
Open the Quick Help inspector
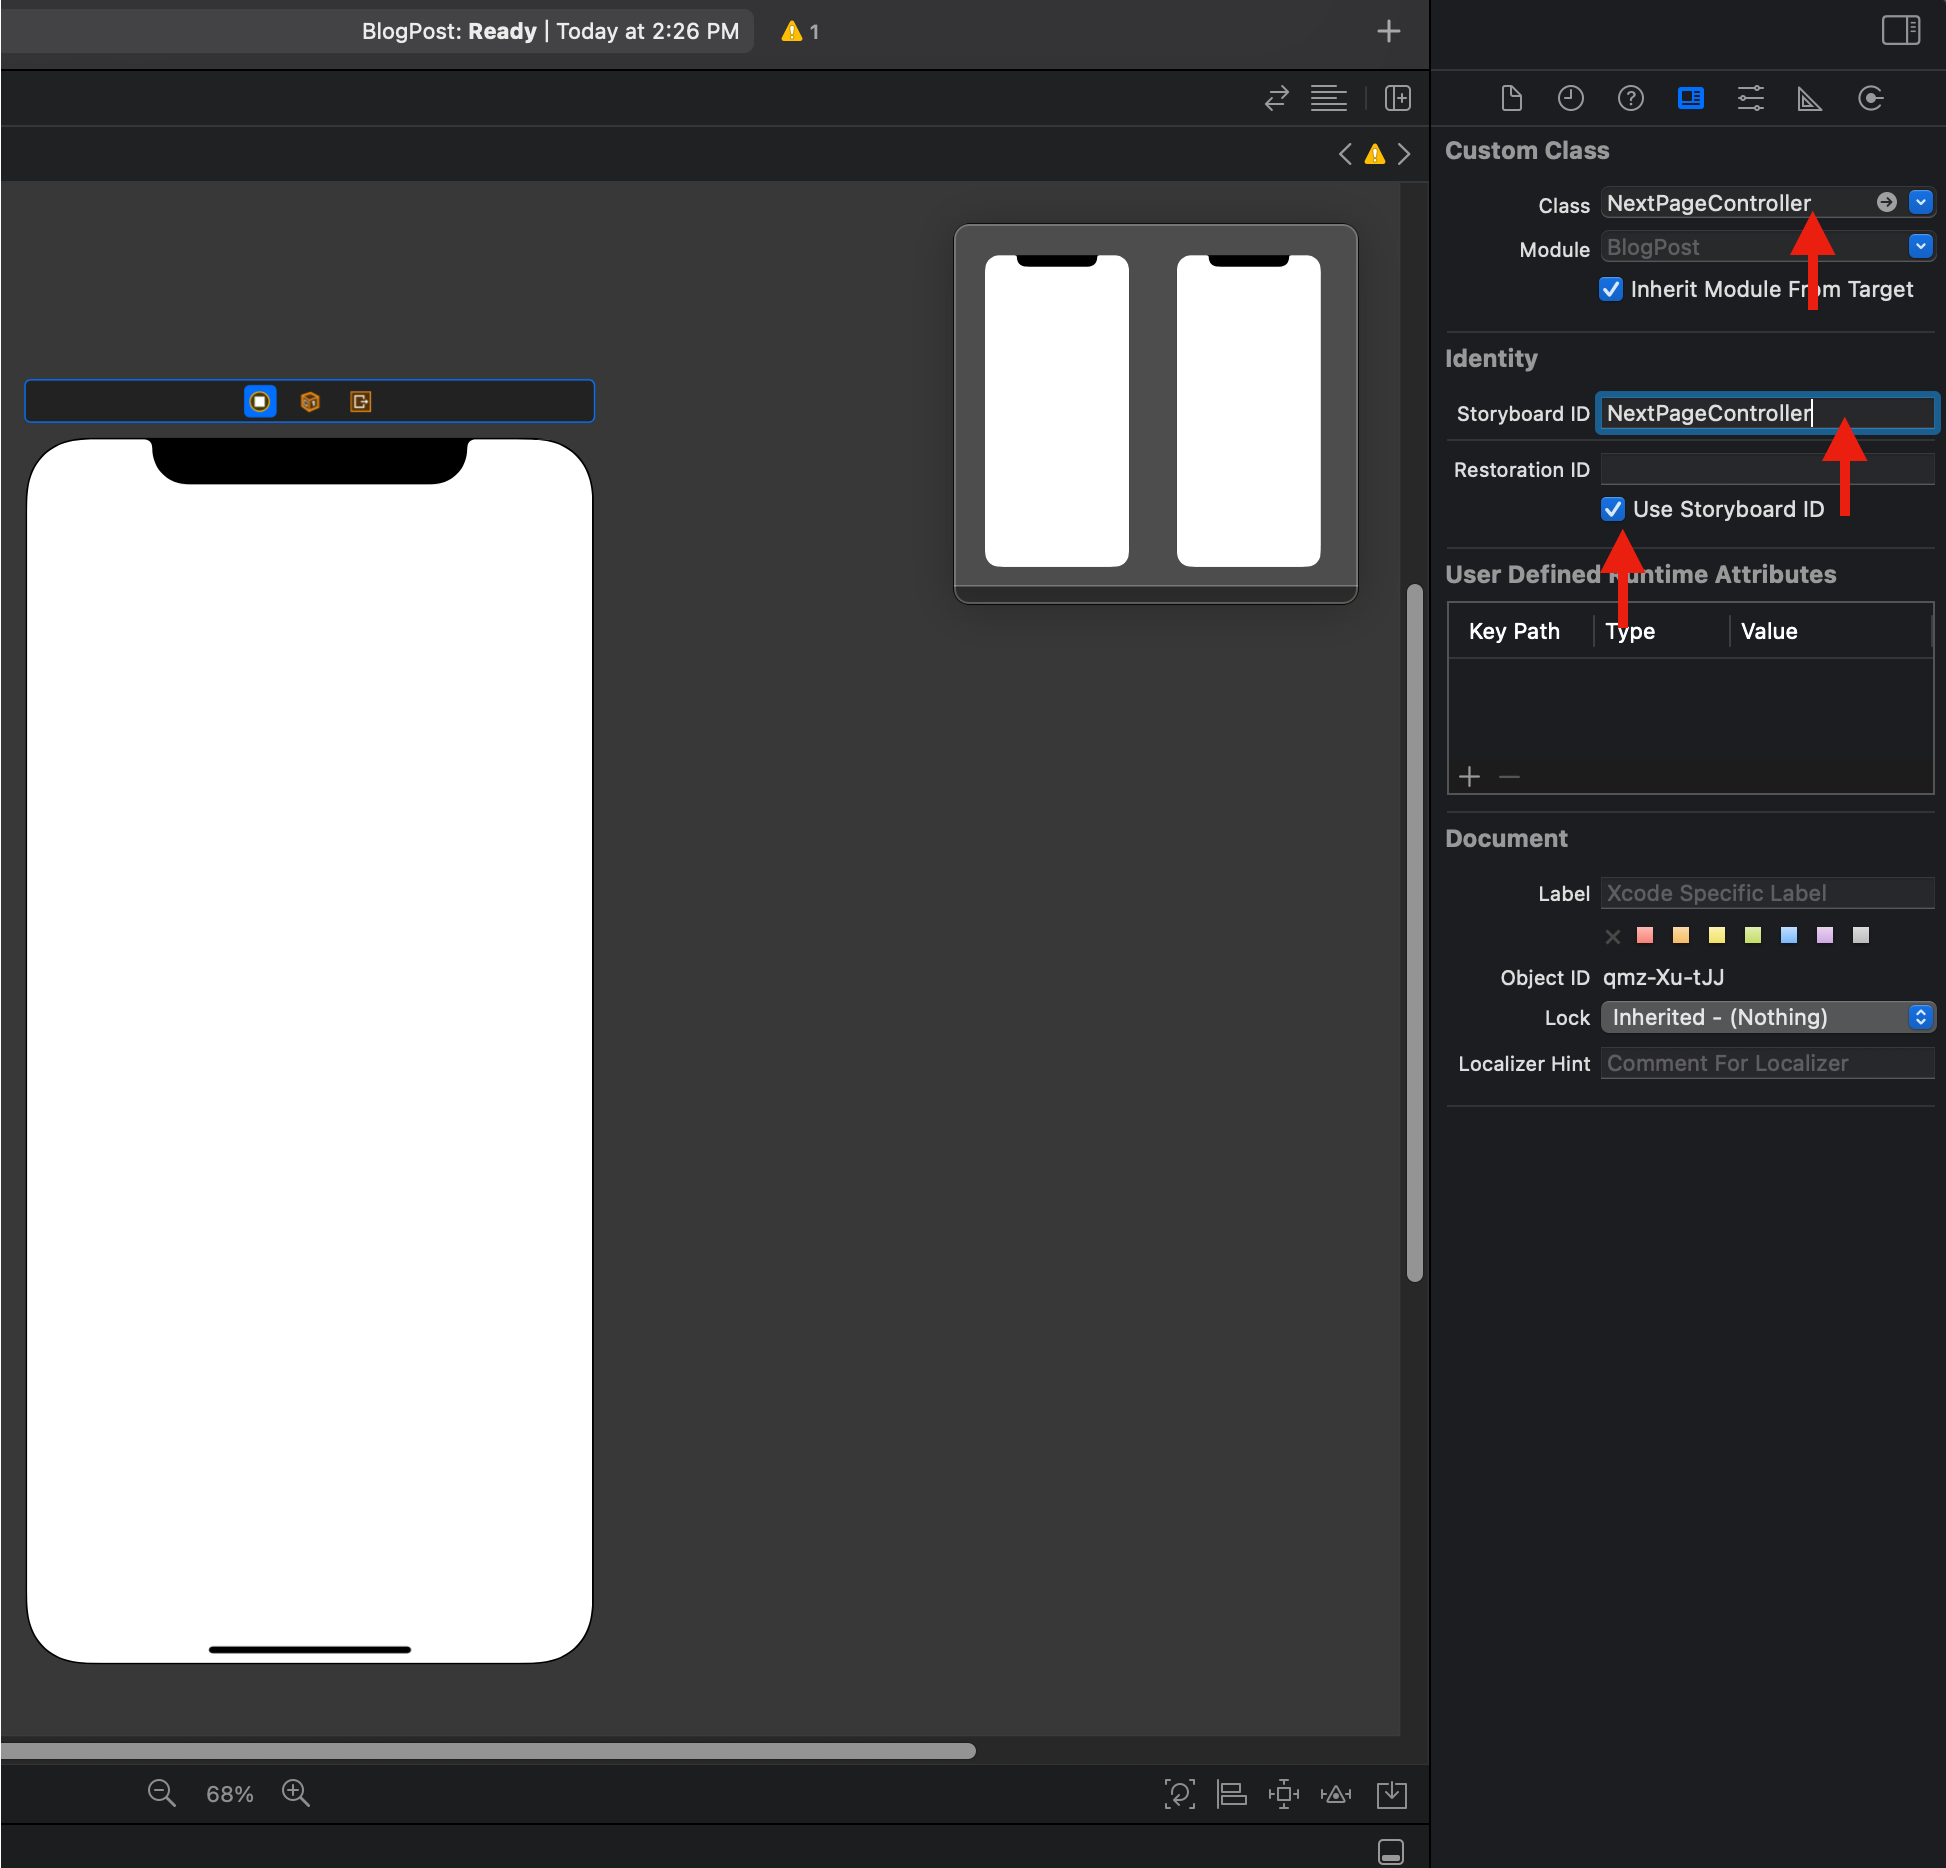click(x=1630, y=98)
